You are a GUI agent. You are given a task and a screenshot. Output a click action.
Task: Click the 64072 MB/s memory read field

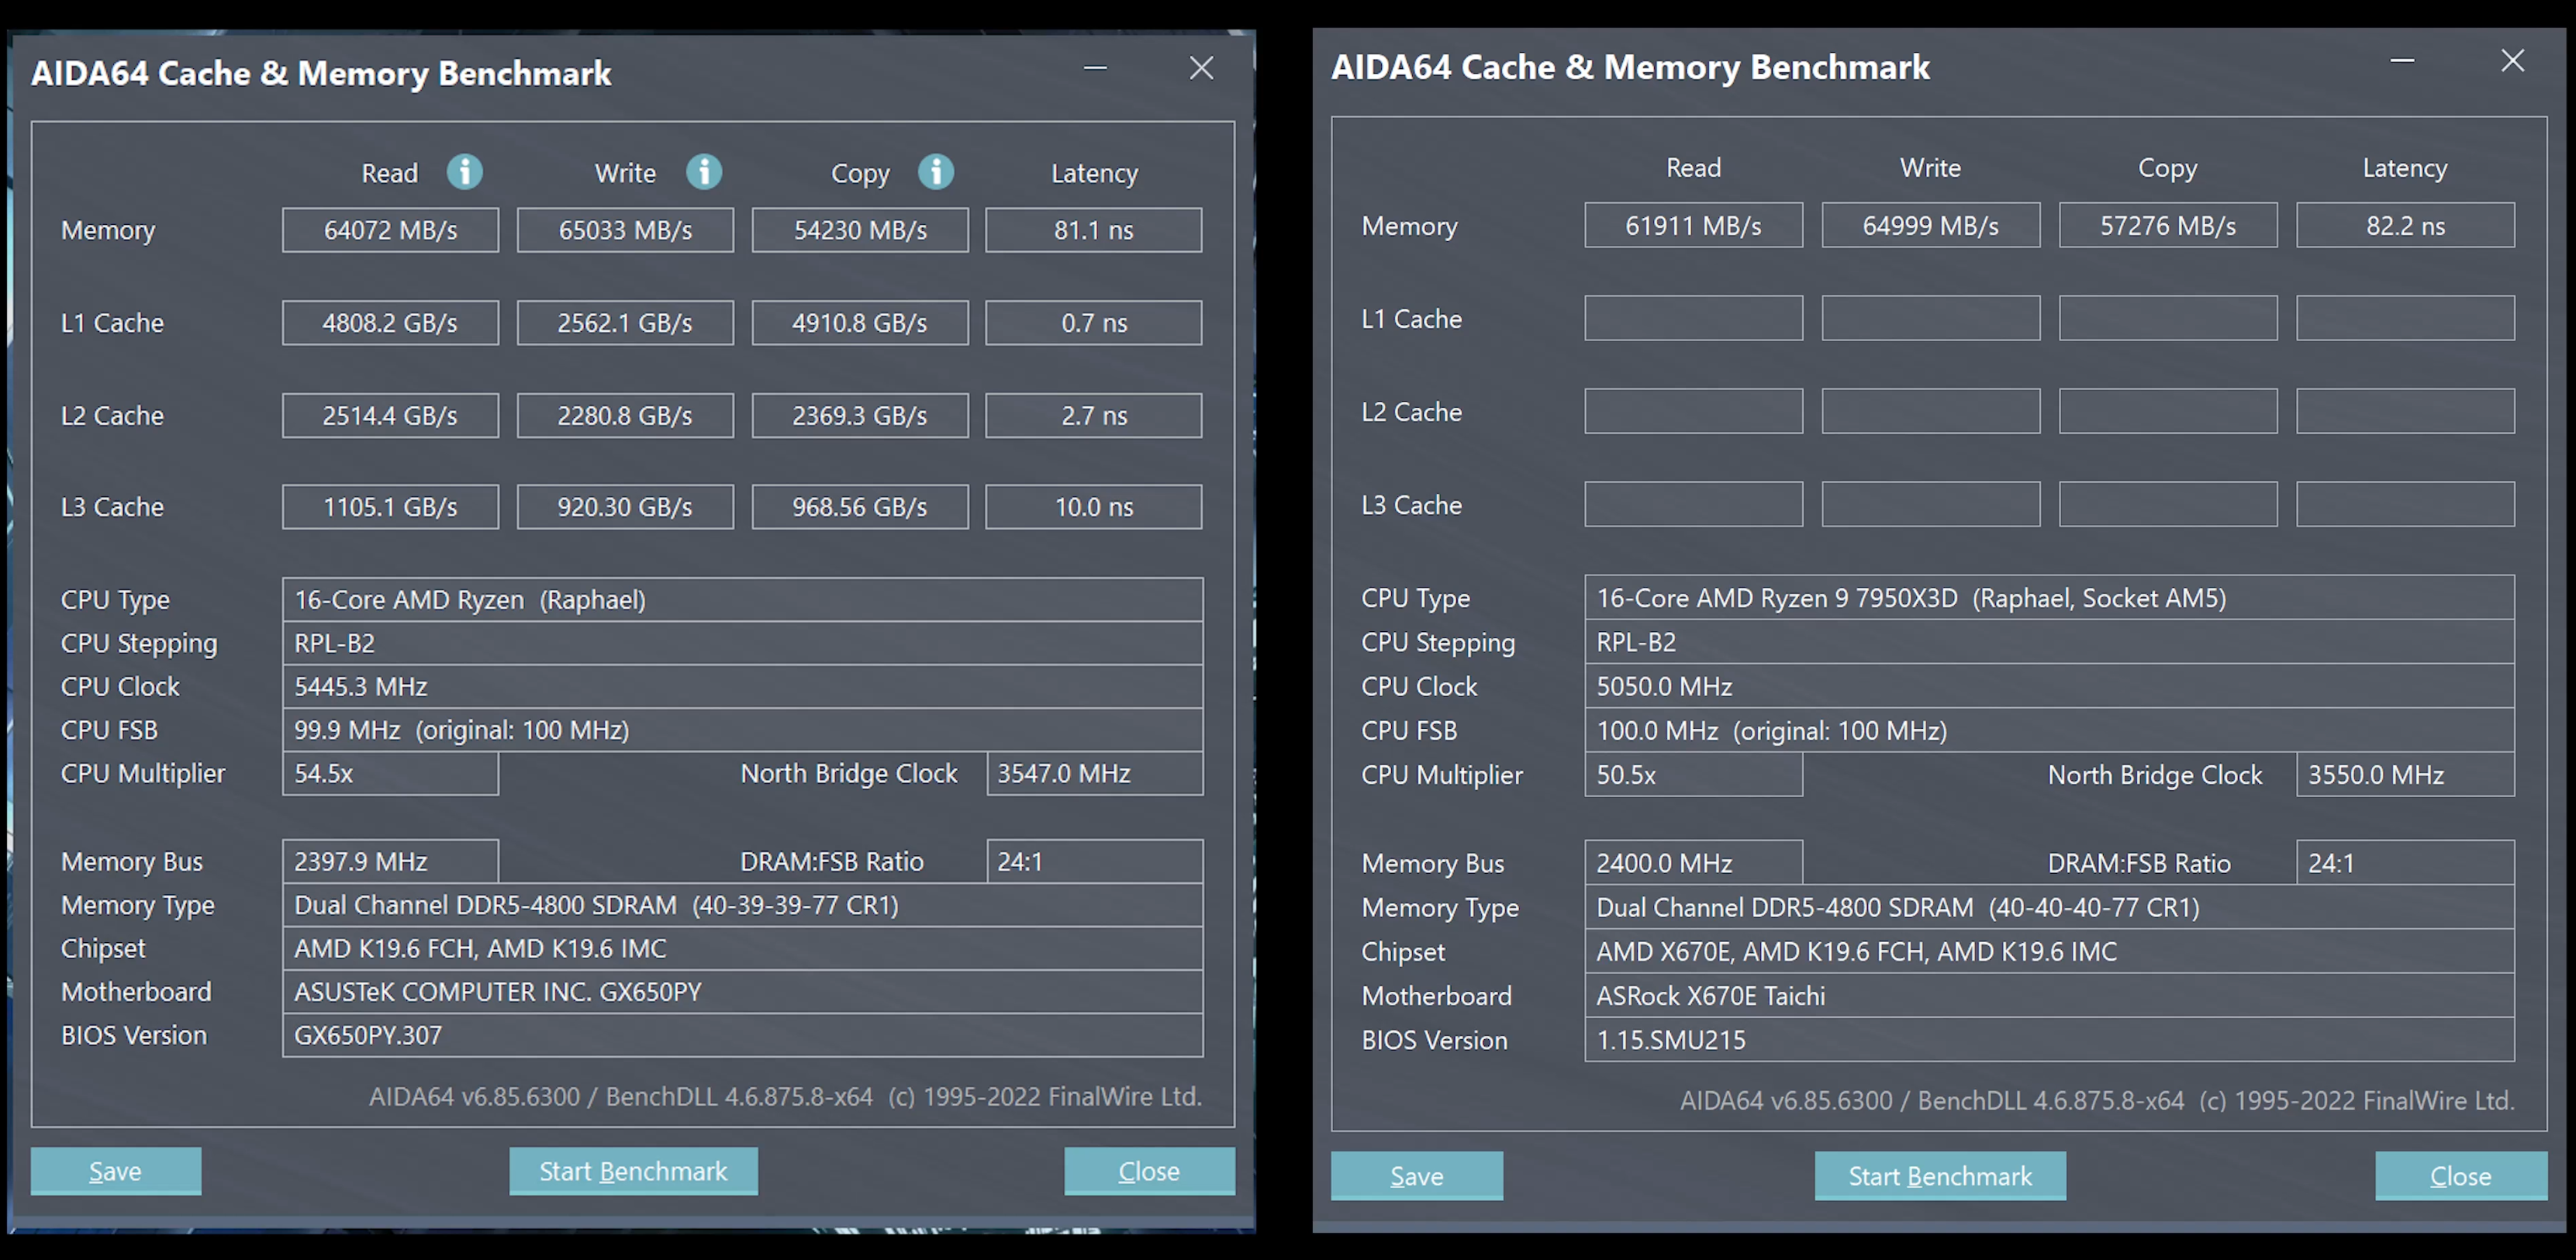(x=390, y=230)
